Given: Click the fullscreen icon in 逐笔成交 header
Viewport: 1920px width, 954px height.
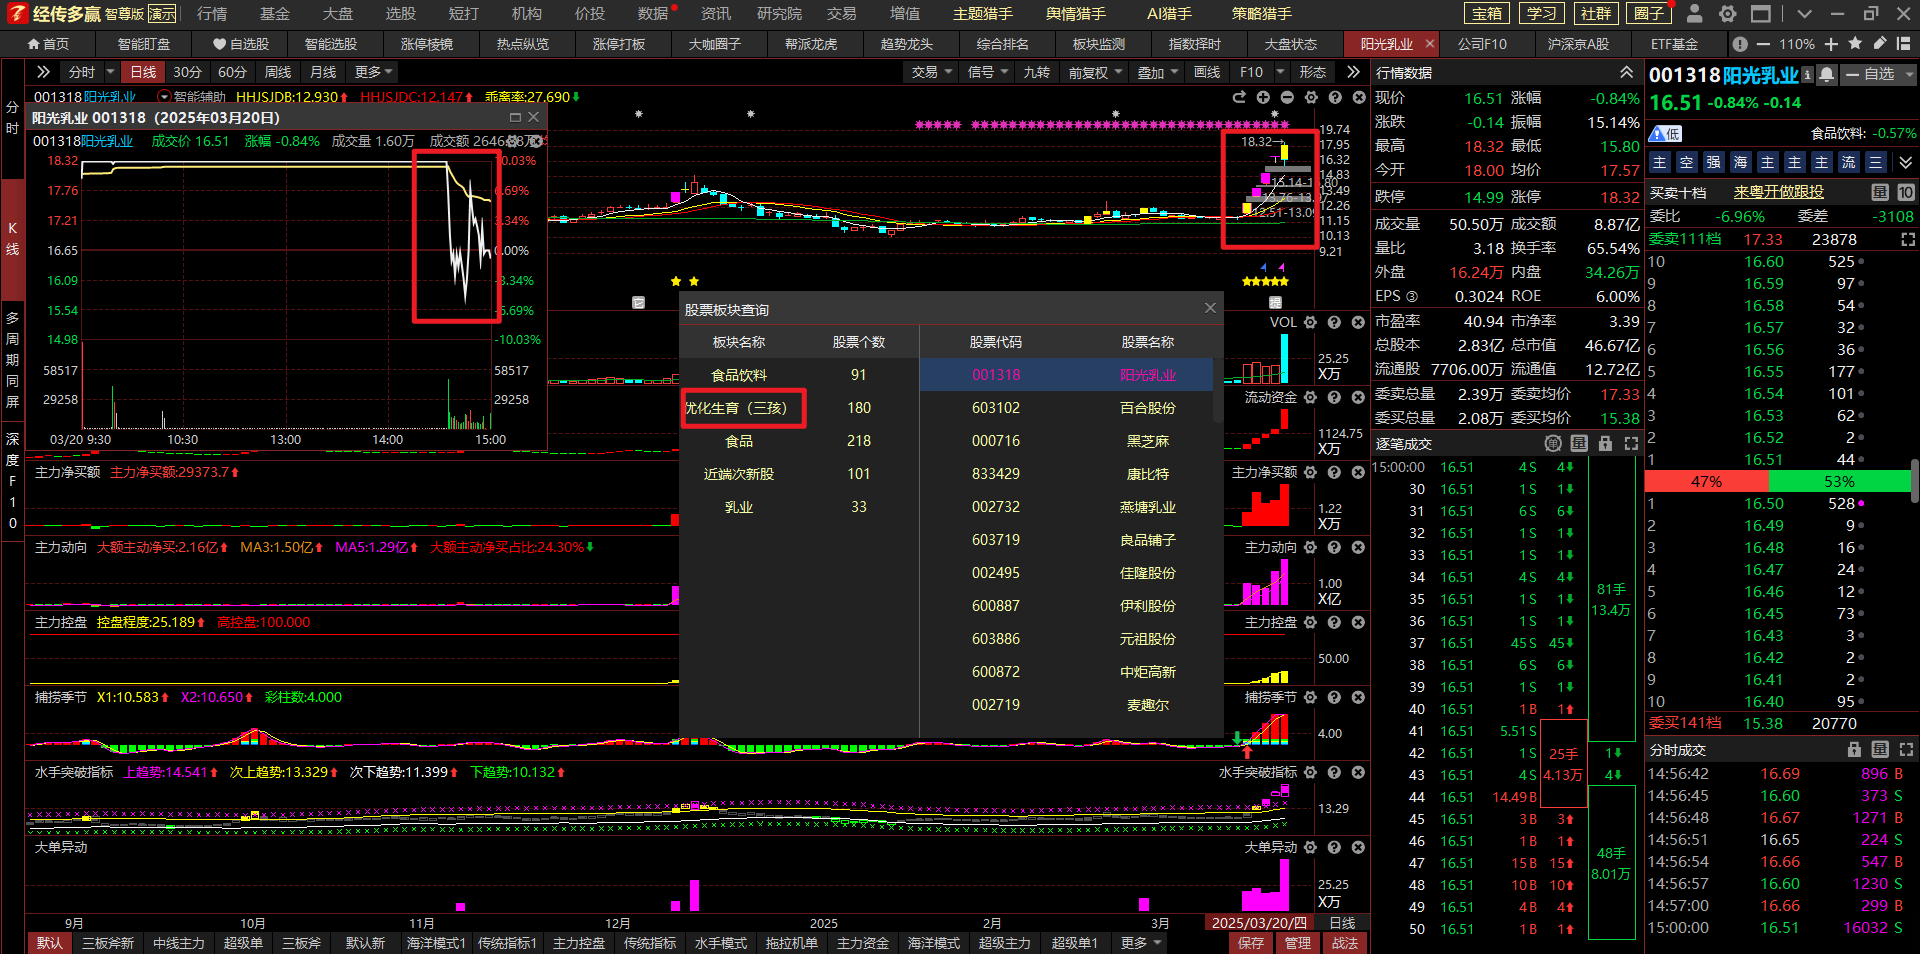Looking at the screenshot, I should point(1631,443).
